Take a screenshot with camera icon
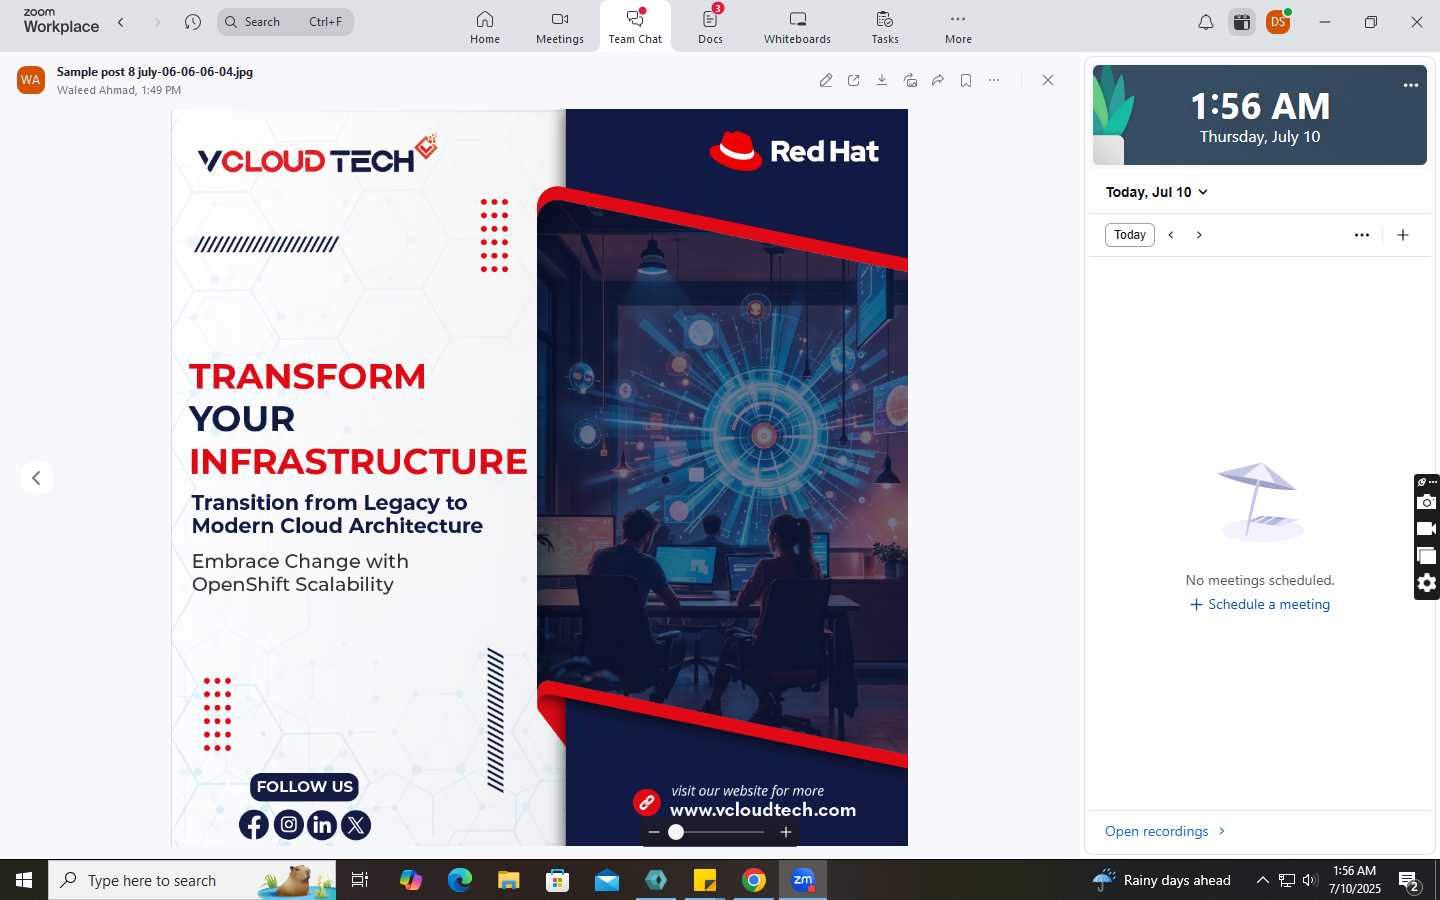 (1427, 502)
